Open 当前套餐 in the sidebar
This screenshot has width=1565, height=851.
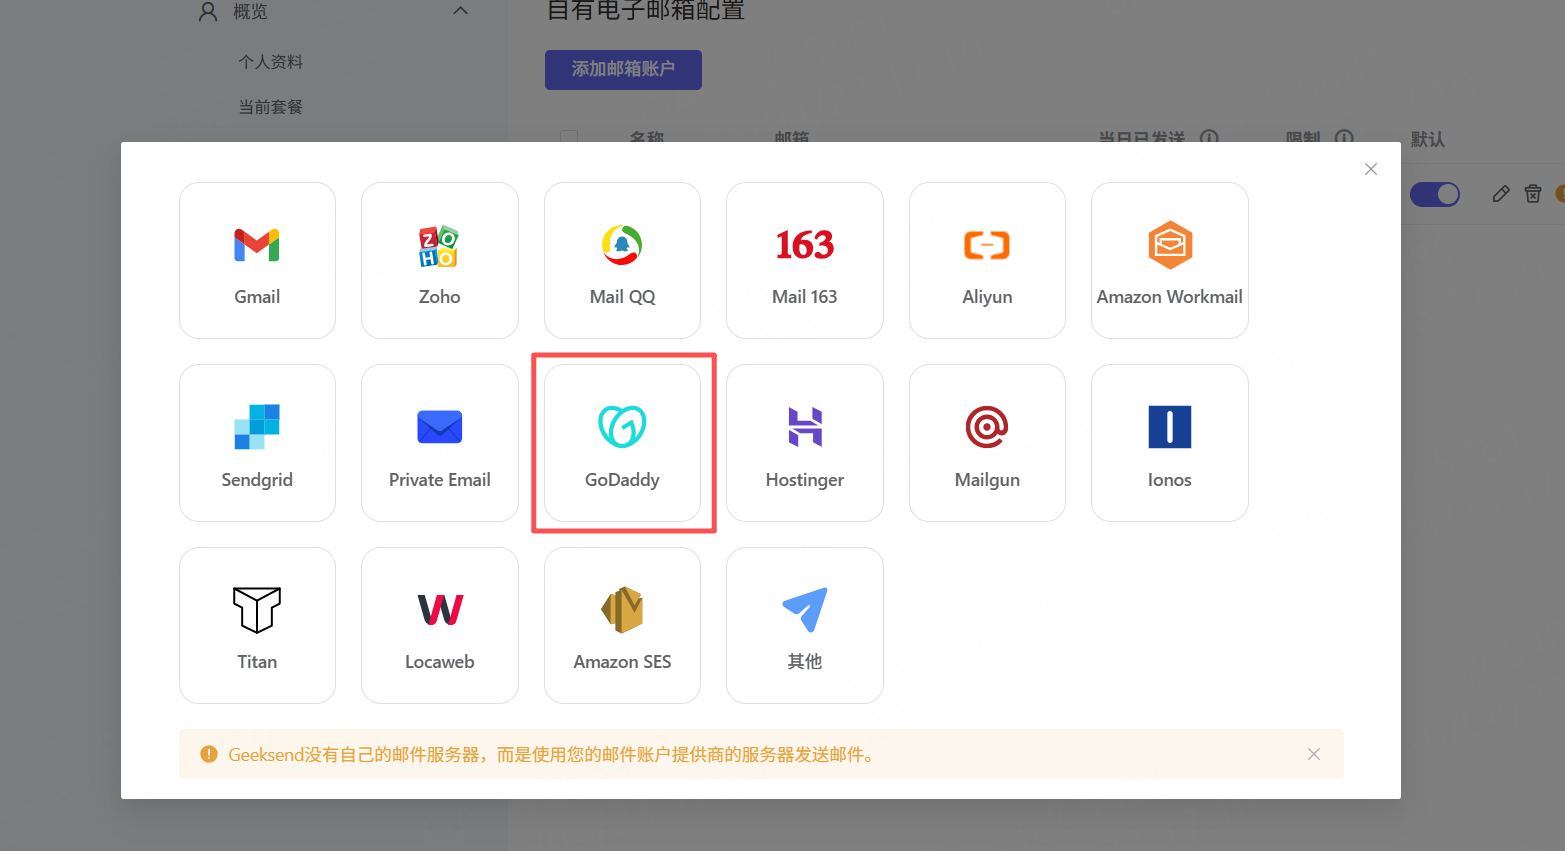(x=270, y=107)
